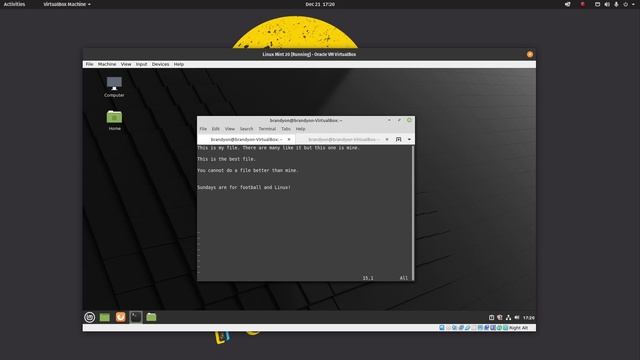Open the VirtualBox Devices menu
This screenshot has height=360, width=640.
coord(160,64)
